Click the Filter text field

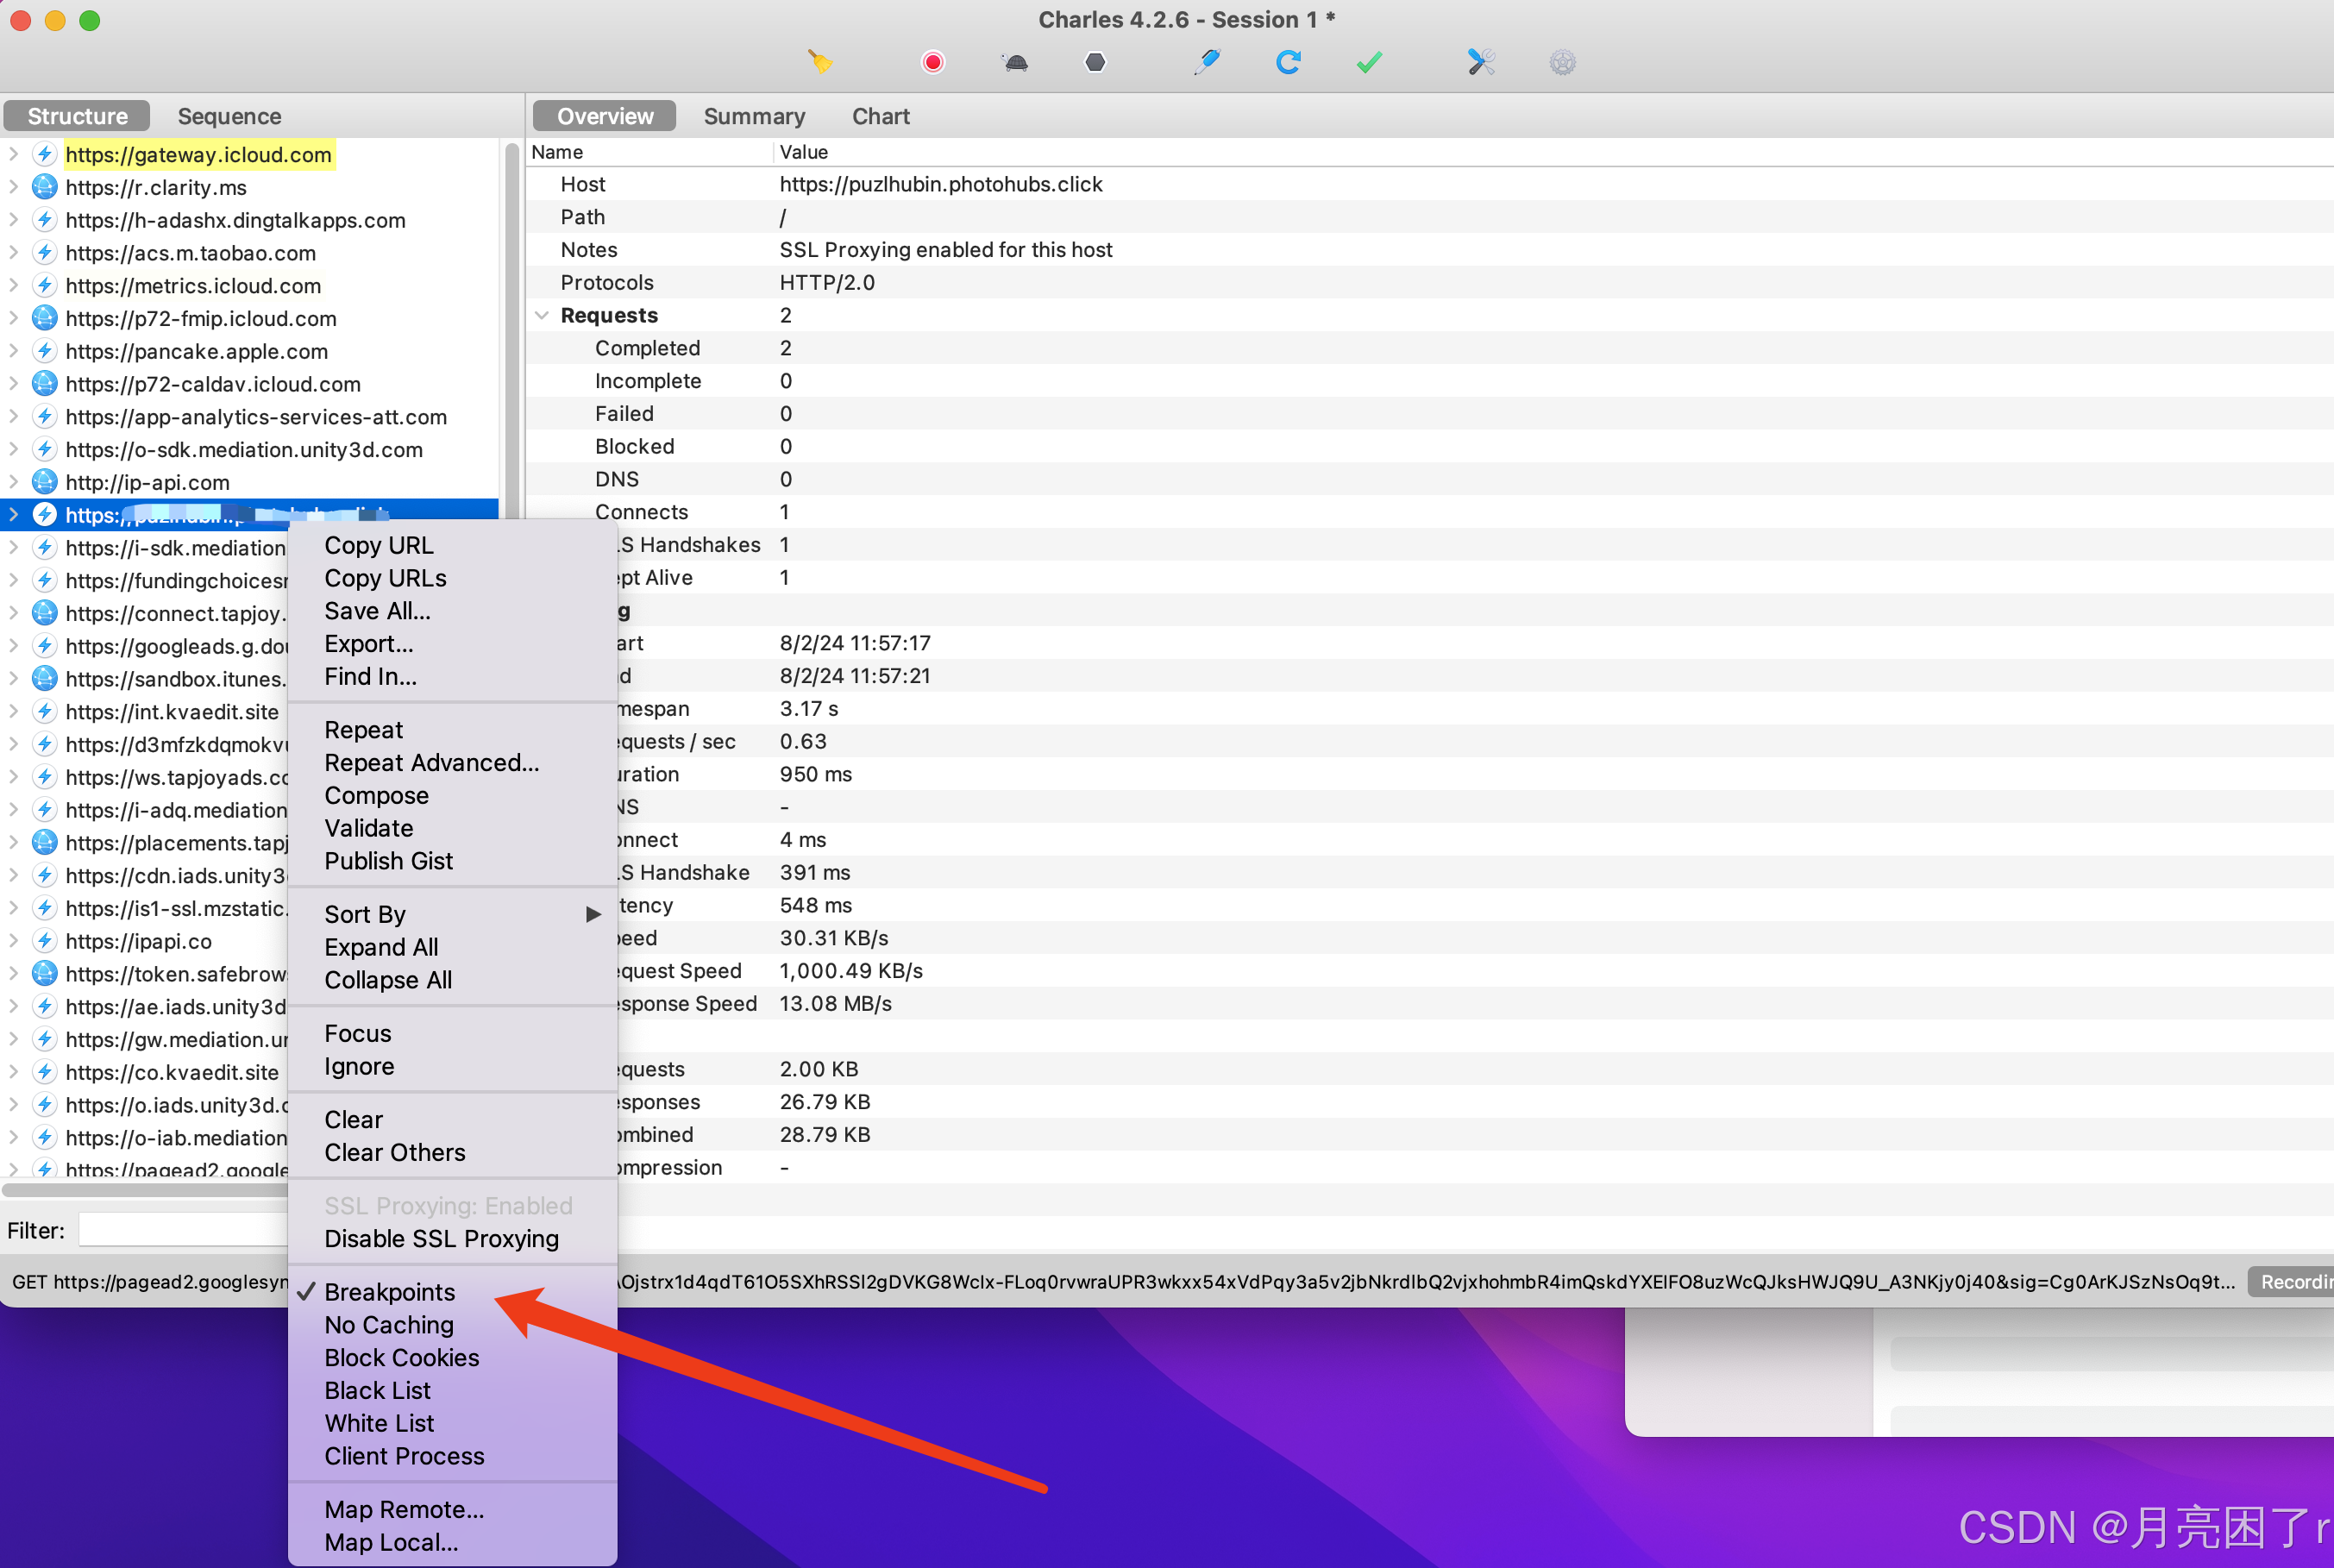tap(184, 1230)
